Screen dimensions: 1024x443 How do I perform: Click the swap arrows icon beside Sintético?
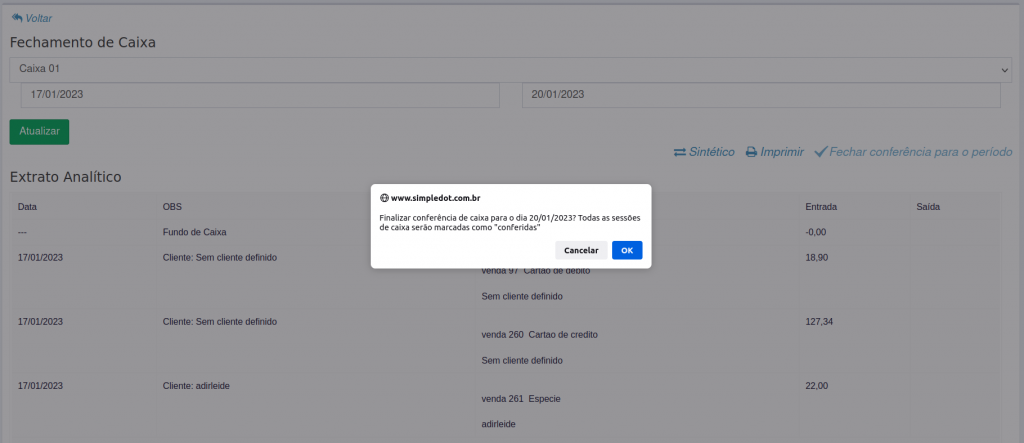(680, 152)
